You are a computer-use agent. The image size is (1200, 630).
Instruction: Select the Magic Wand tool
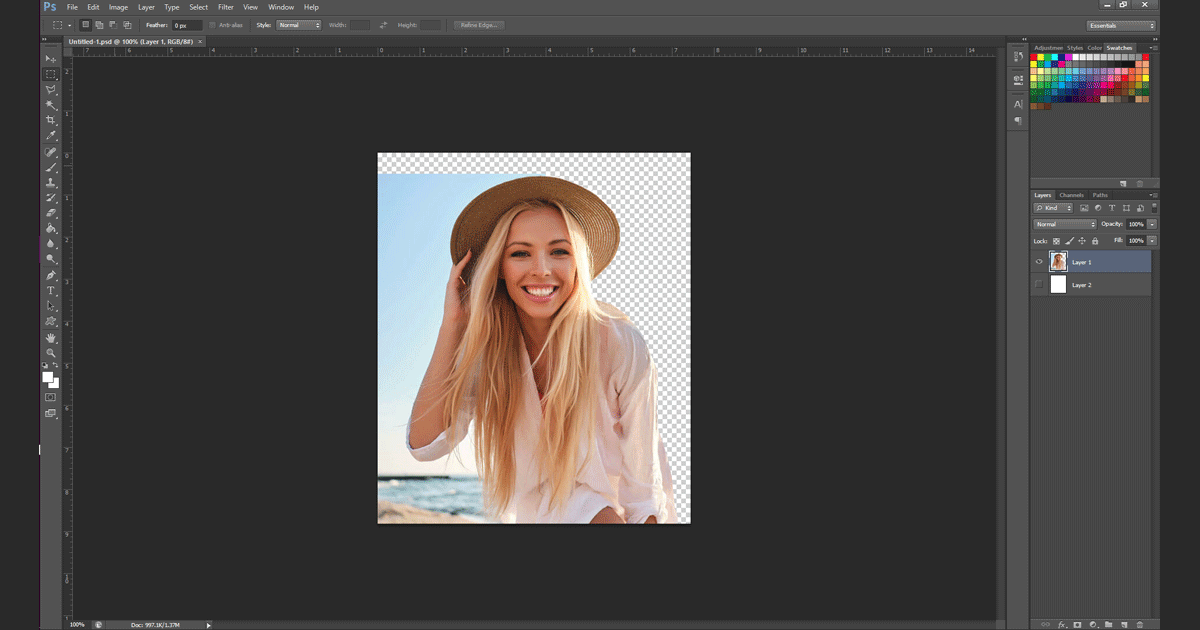click(51, 105)
